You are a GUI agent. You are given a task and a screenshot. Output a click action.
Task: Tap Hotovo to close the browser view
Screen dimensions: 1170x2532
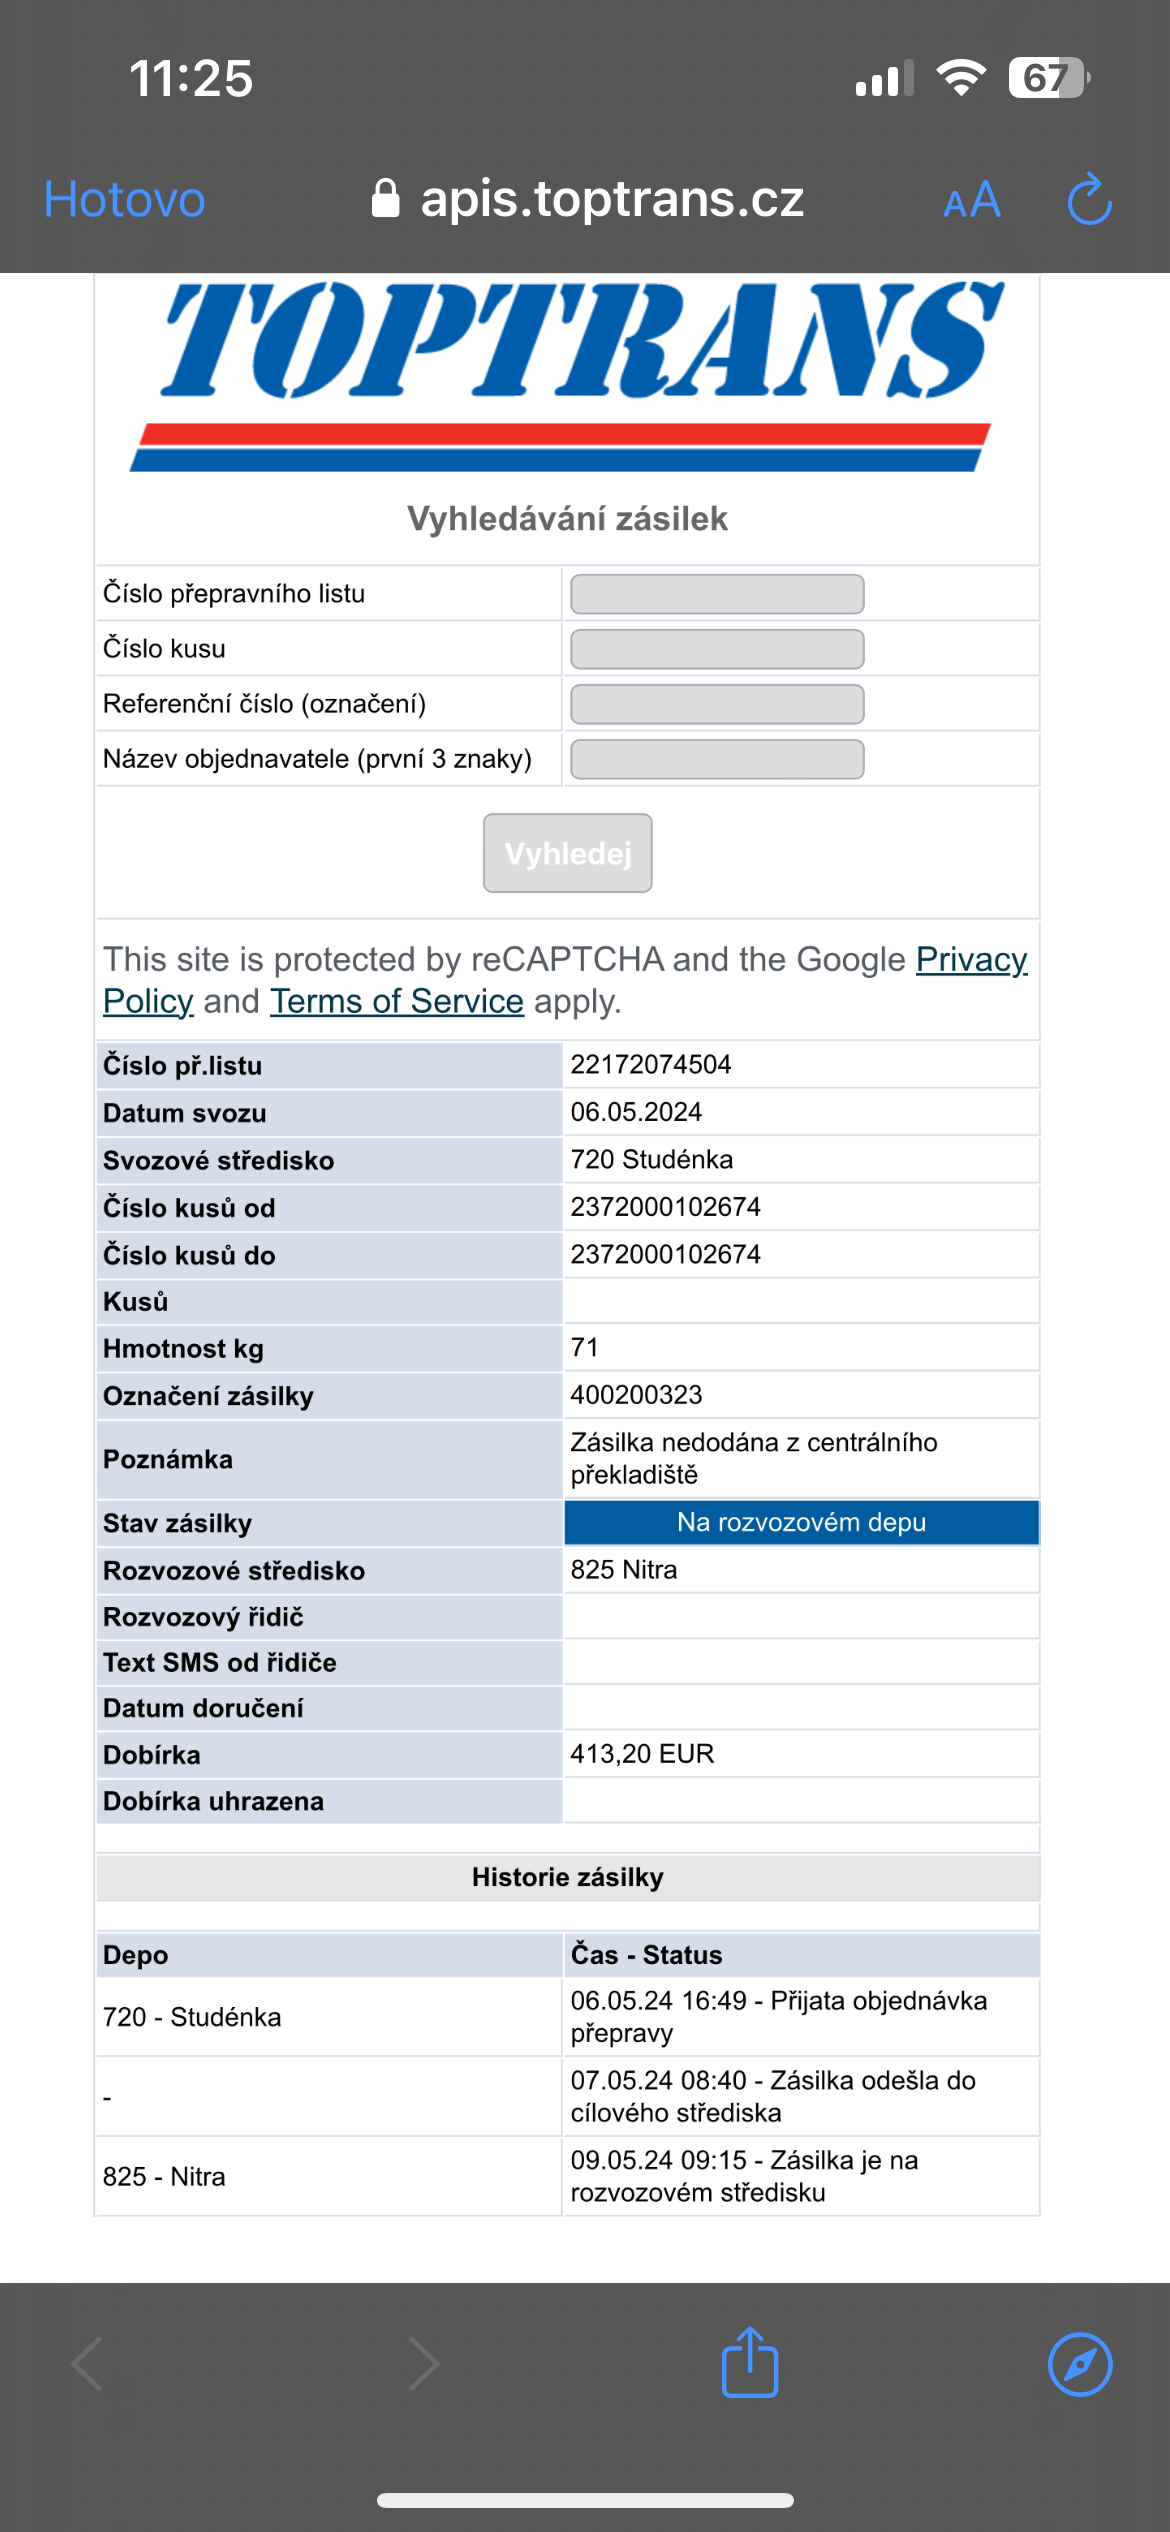click(125, 200)
